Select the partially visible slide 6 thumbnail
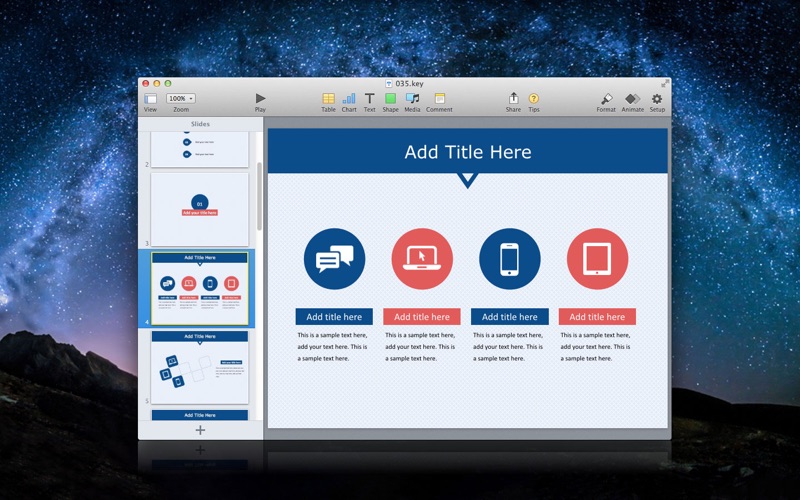This screenshot has width=800, height=500. (199, 415)
